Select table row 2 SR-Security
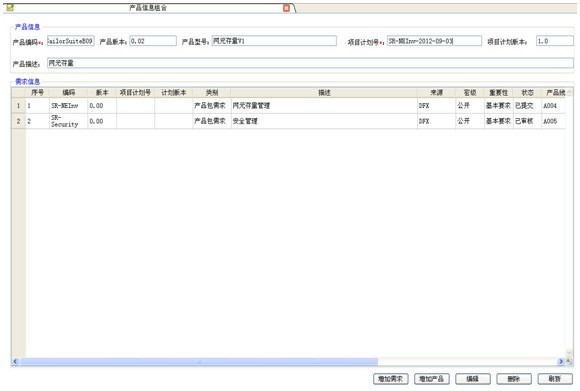The height and width of the screenshot is (391, 580). tap(289, 121)
